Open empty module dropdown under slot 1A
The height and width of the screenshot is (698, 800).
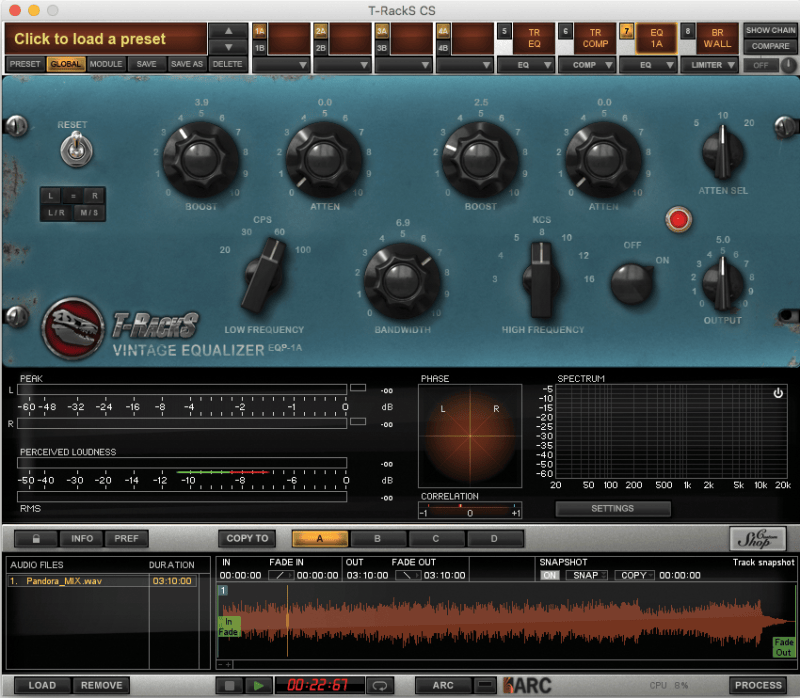[x=281, y=65]
